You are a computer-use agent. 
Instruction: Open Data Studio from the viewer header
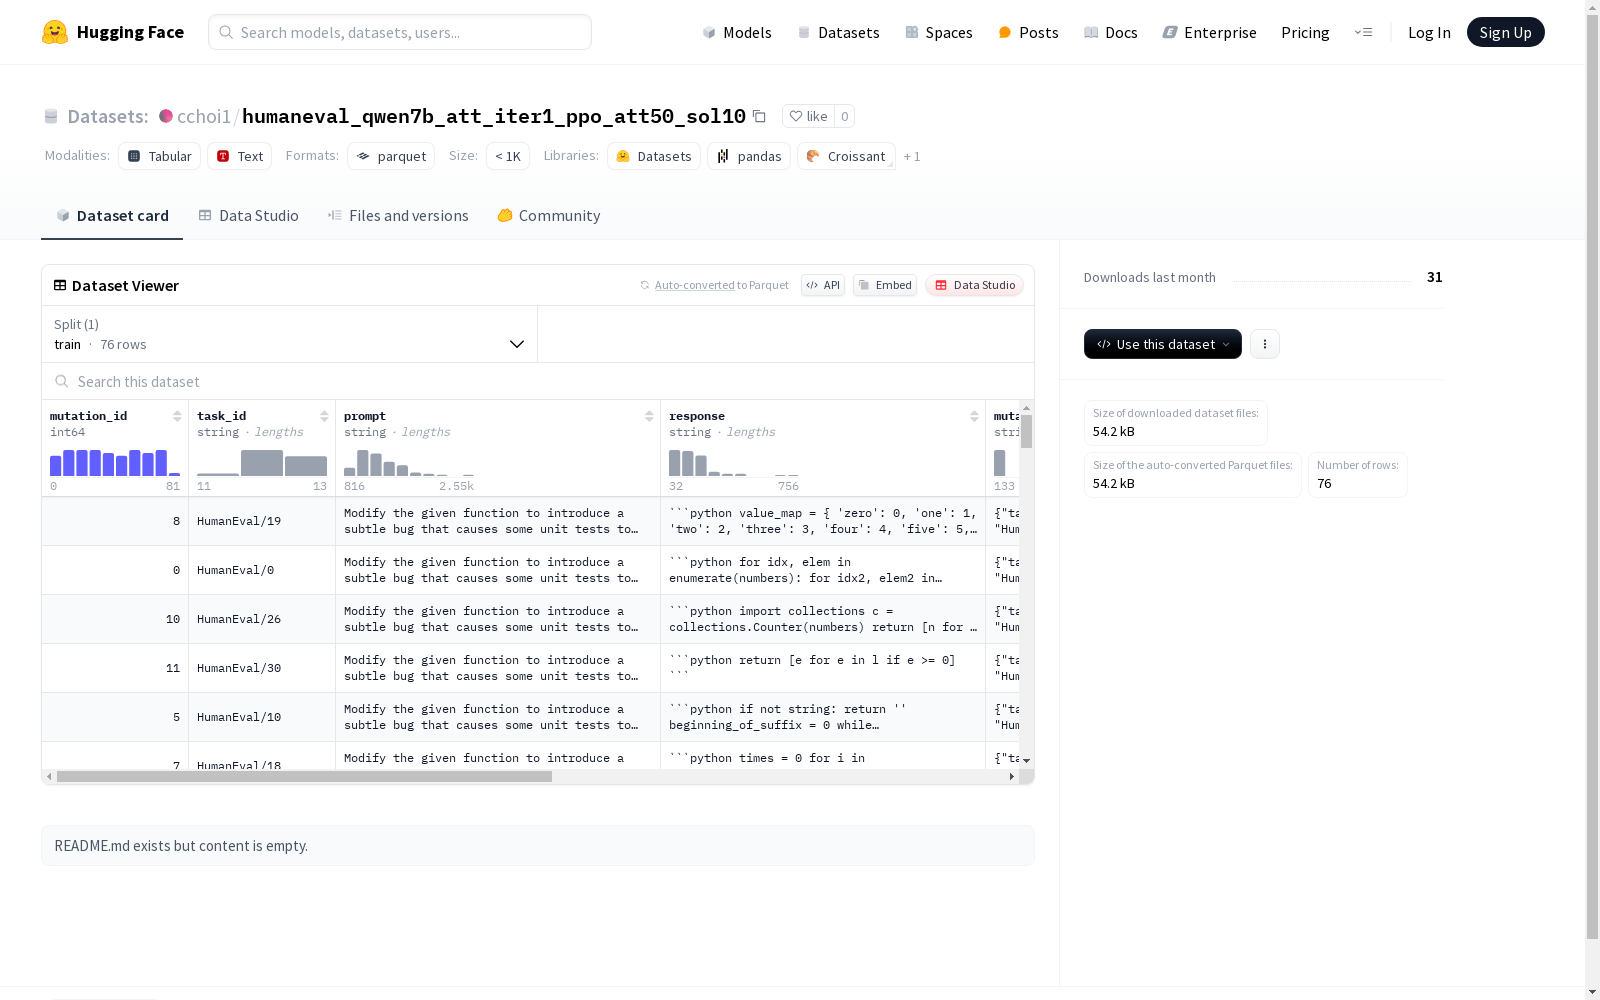[x=975, y=285]
